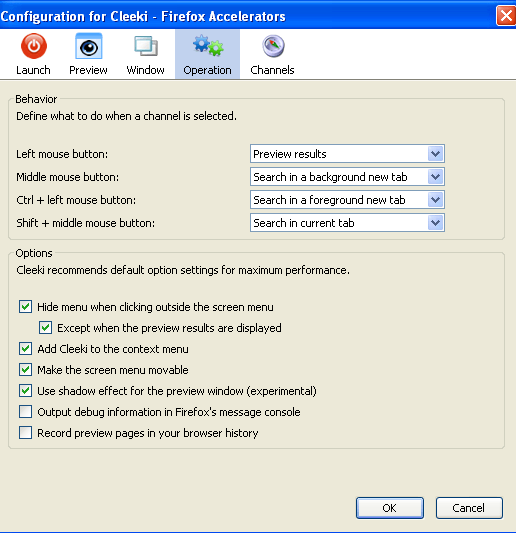Click the 'Define what to do when a channel is selected.' text
The height and width of the screenshot is (533, 516).
[x=126, y=116]
